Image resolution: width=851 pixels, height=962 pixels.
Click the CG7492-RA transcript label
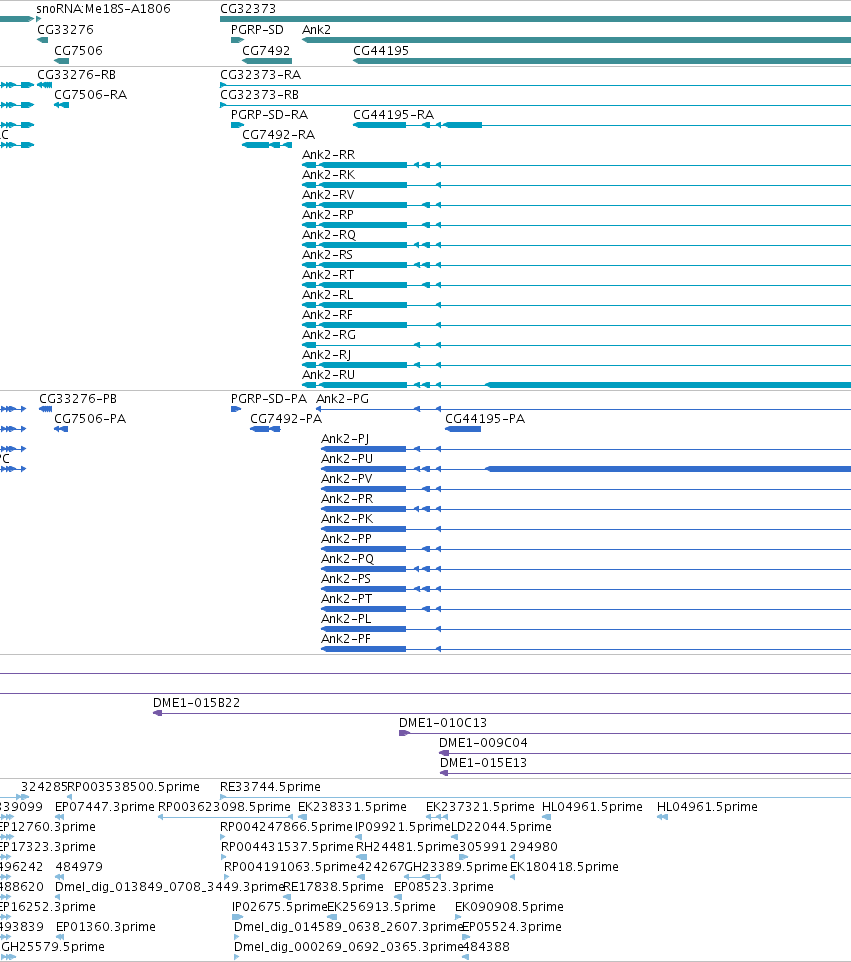(x=279, y=135)
